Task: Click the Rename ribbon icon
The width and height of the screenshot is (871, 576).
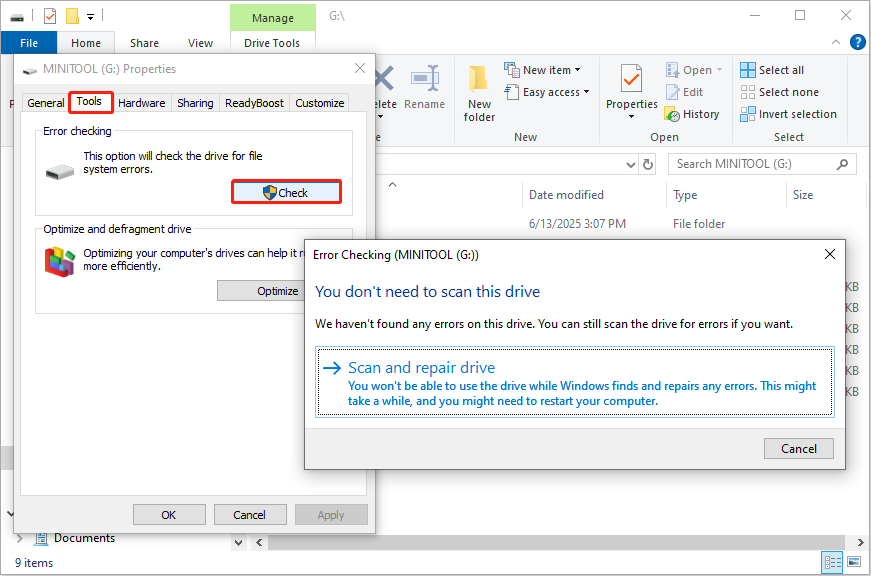Action: tap(425, 88)
